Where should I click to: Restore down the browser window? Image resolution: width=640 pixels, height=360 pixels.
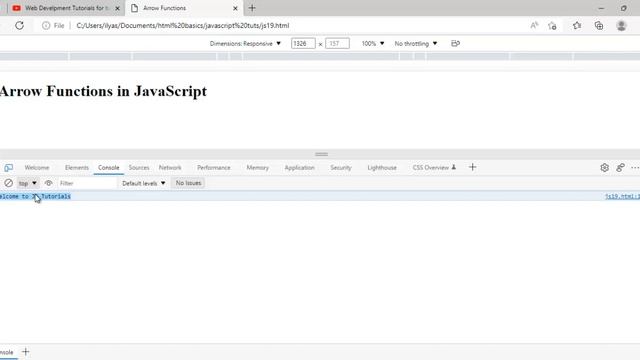tap(624, 8)
